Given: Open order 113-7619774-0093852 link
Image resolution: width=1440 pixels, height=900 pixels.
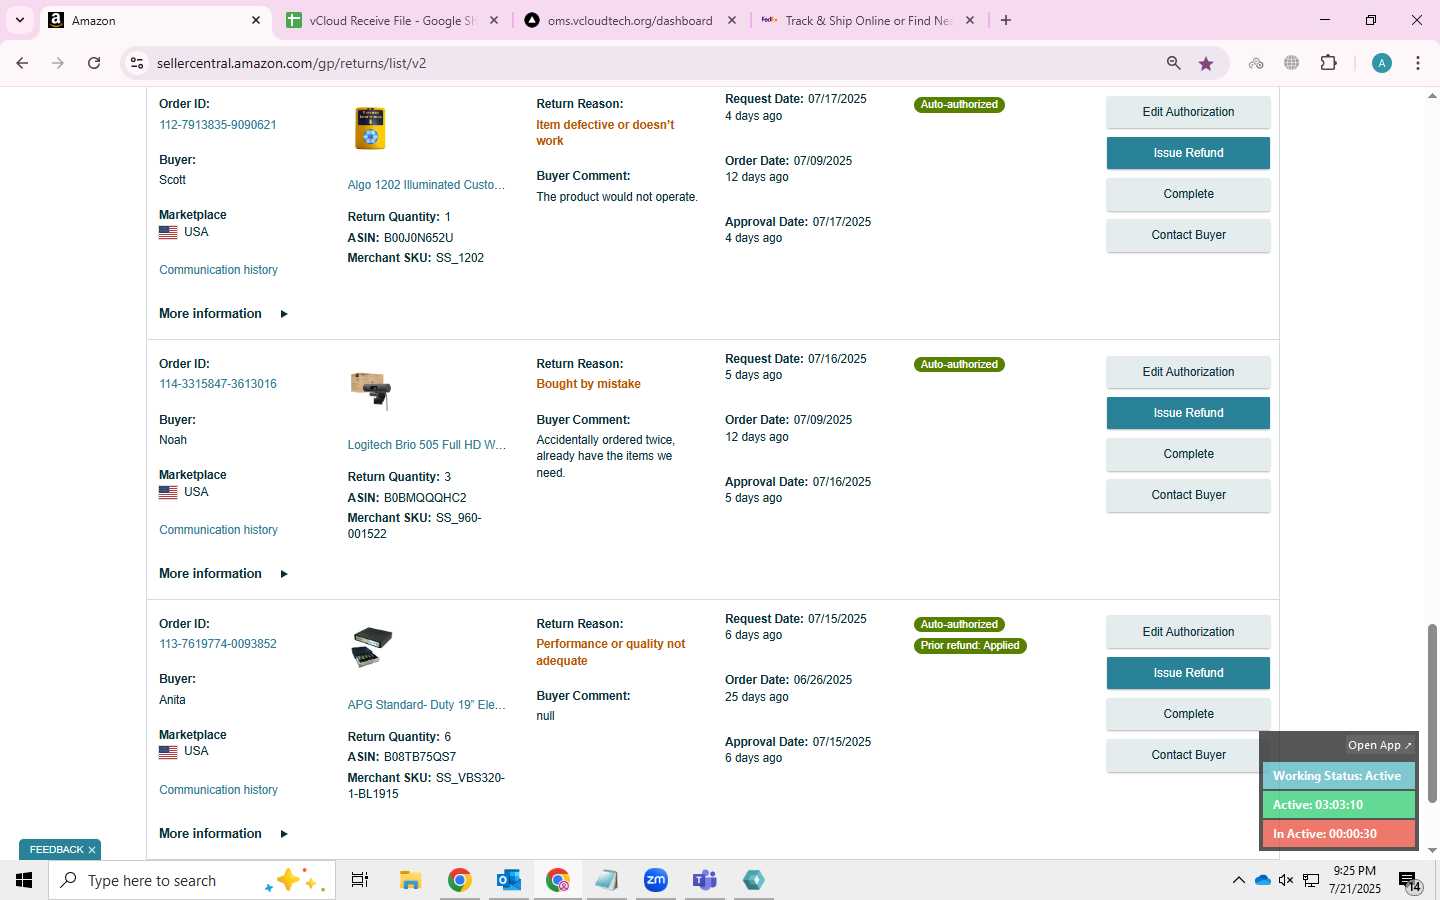Looking at the screenshot, I should pos(218,644).
